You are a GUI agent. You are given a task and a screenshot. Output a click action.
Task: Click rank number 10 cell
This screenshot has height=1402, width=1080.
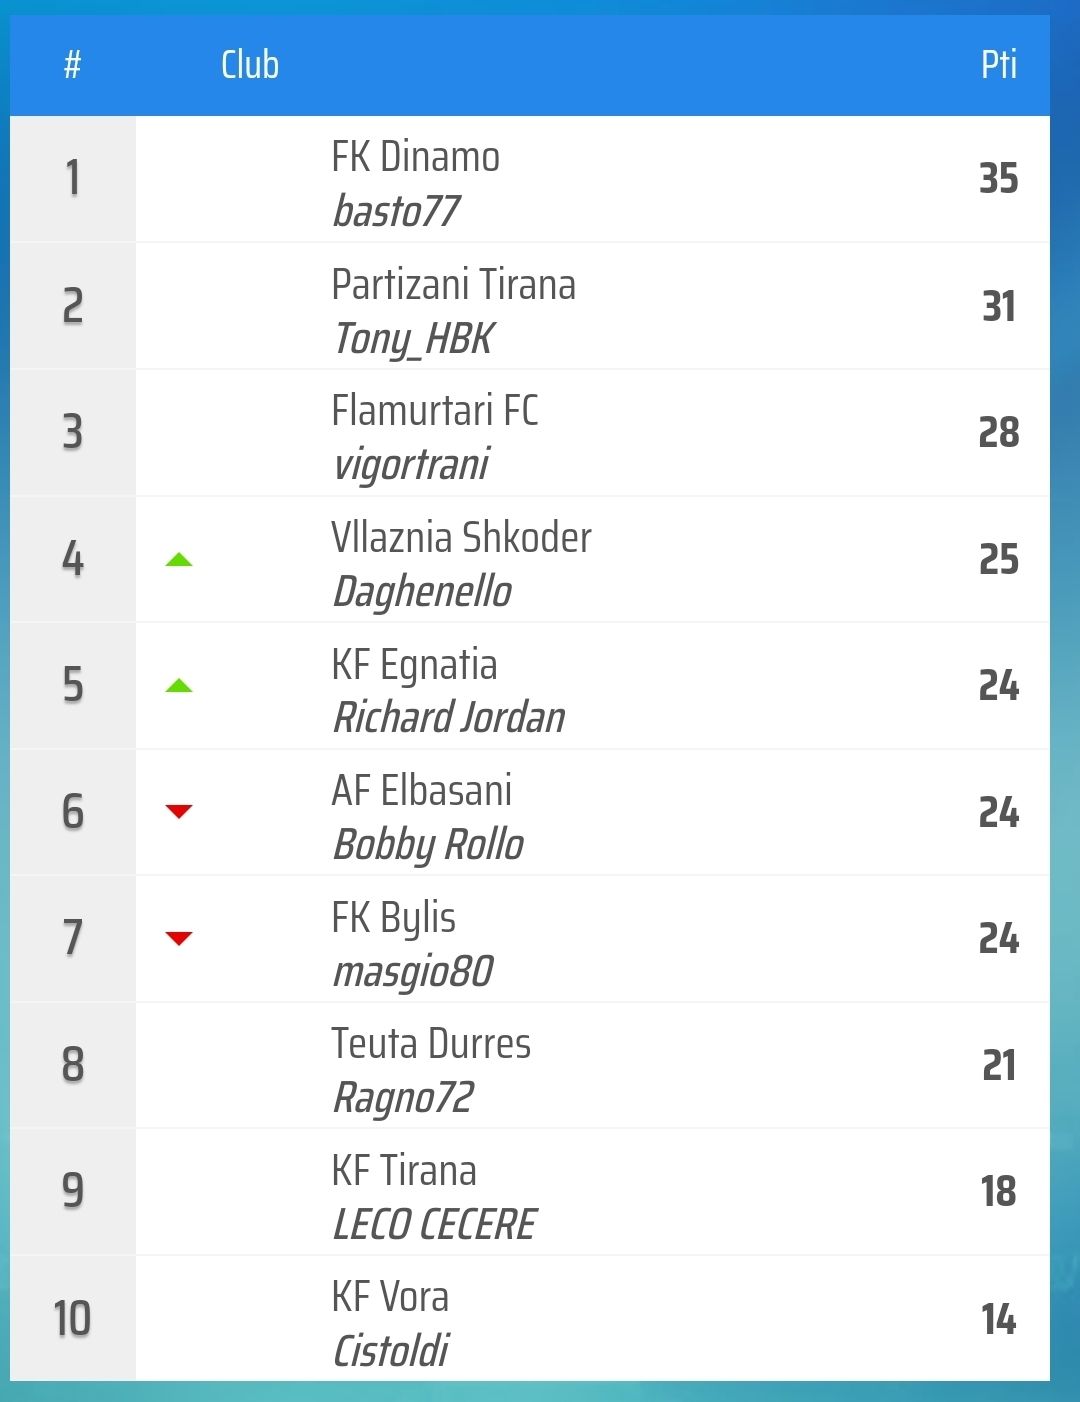72,1319
